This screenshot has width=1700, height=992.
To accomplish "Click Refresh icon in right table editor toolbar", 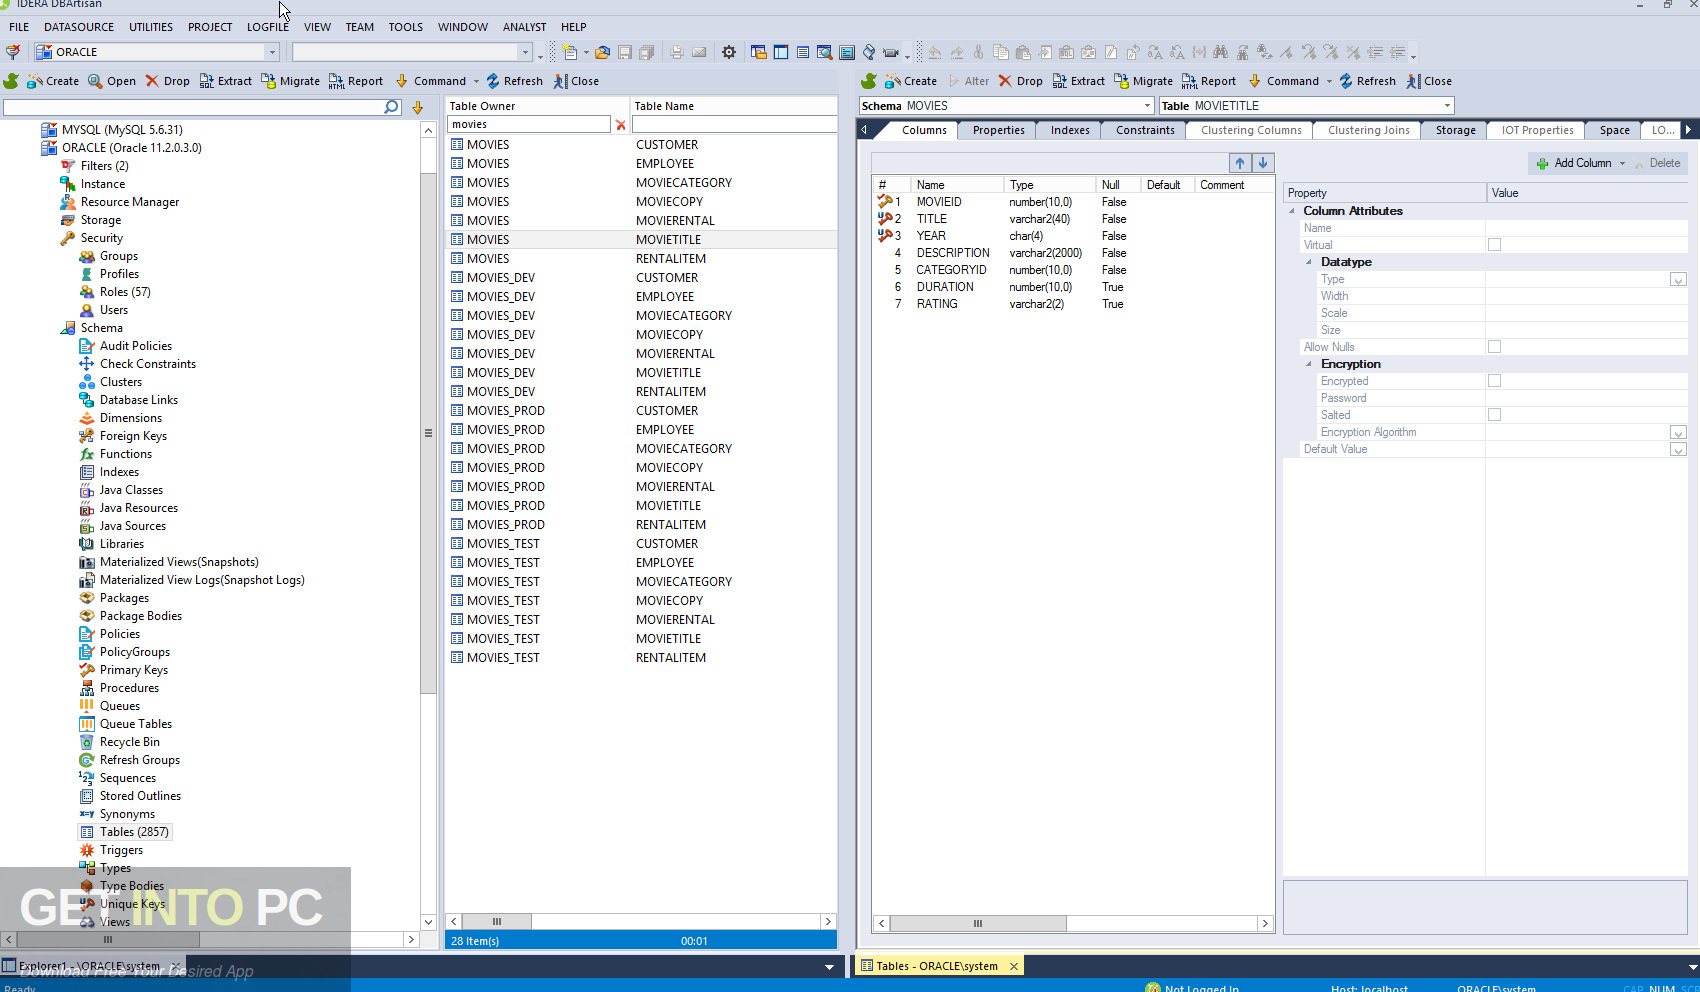I will point(1346,81).
